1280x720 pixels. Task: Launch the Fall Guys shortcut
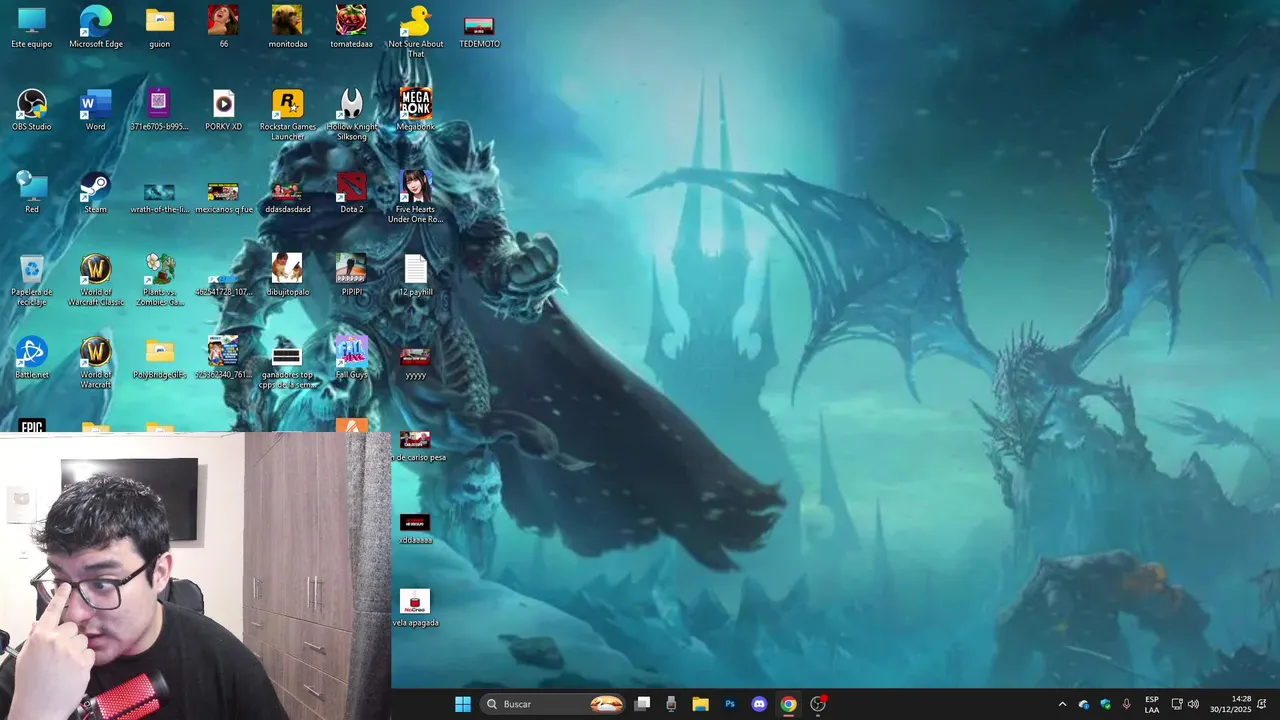351,358
